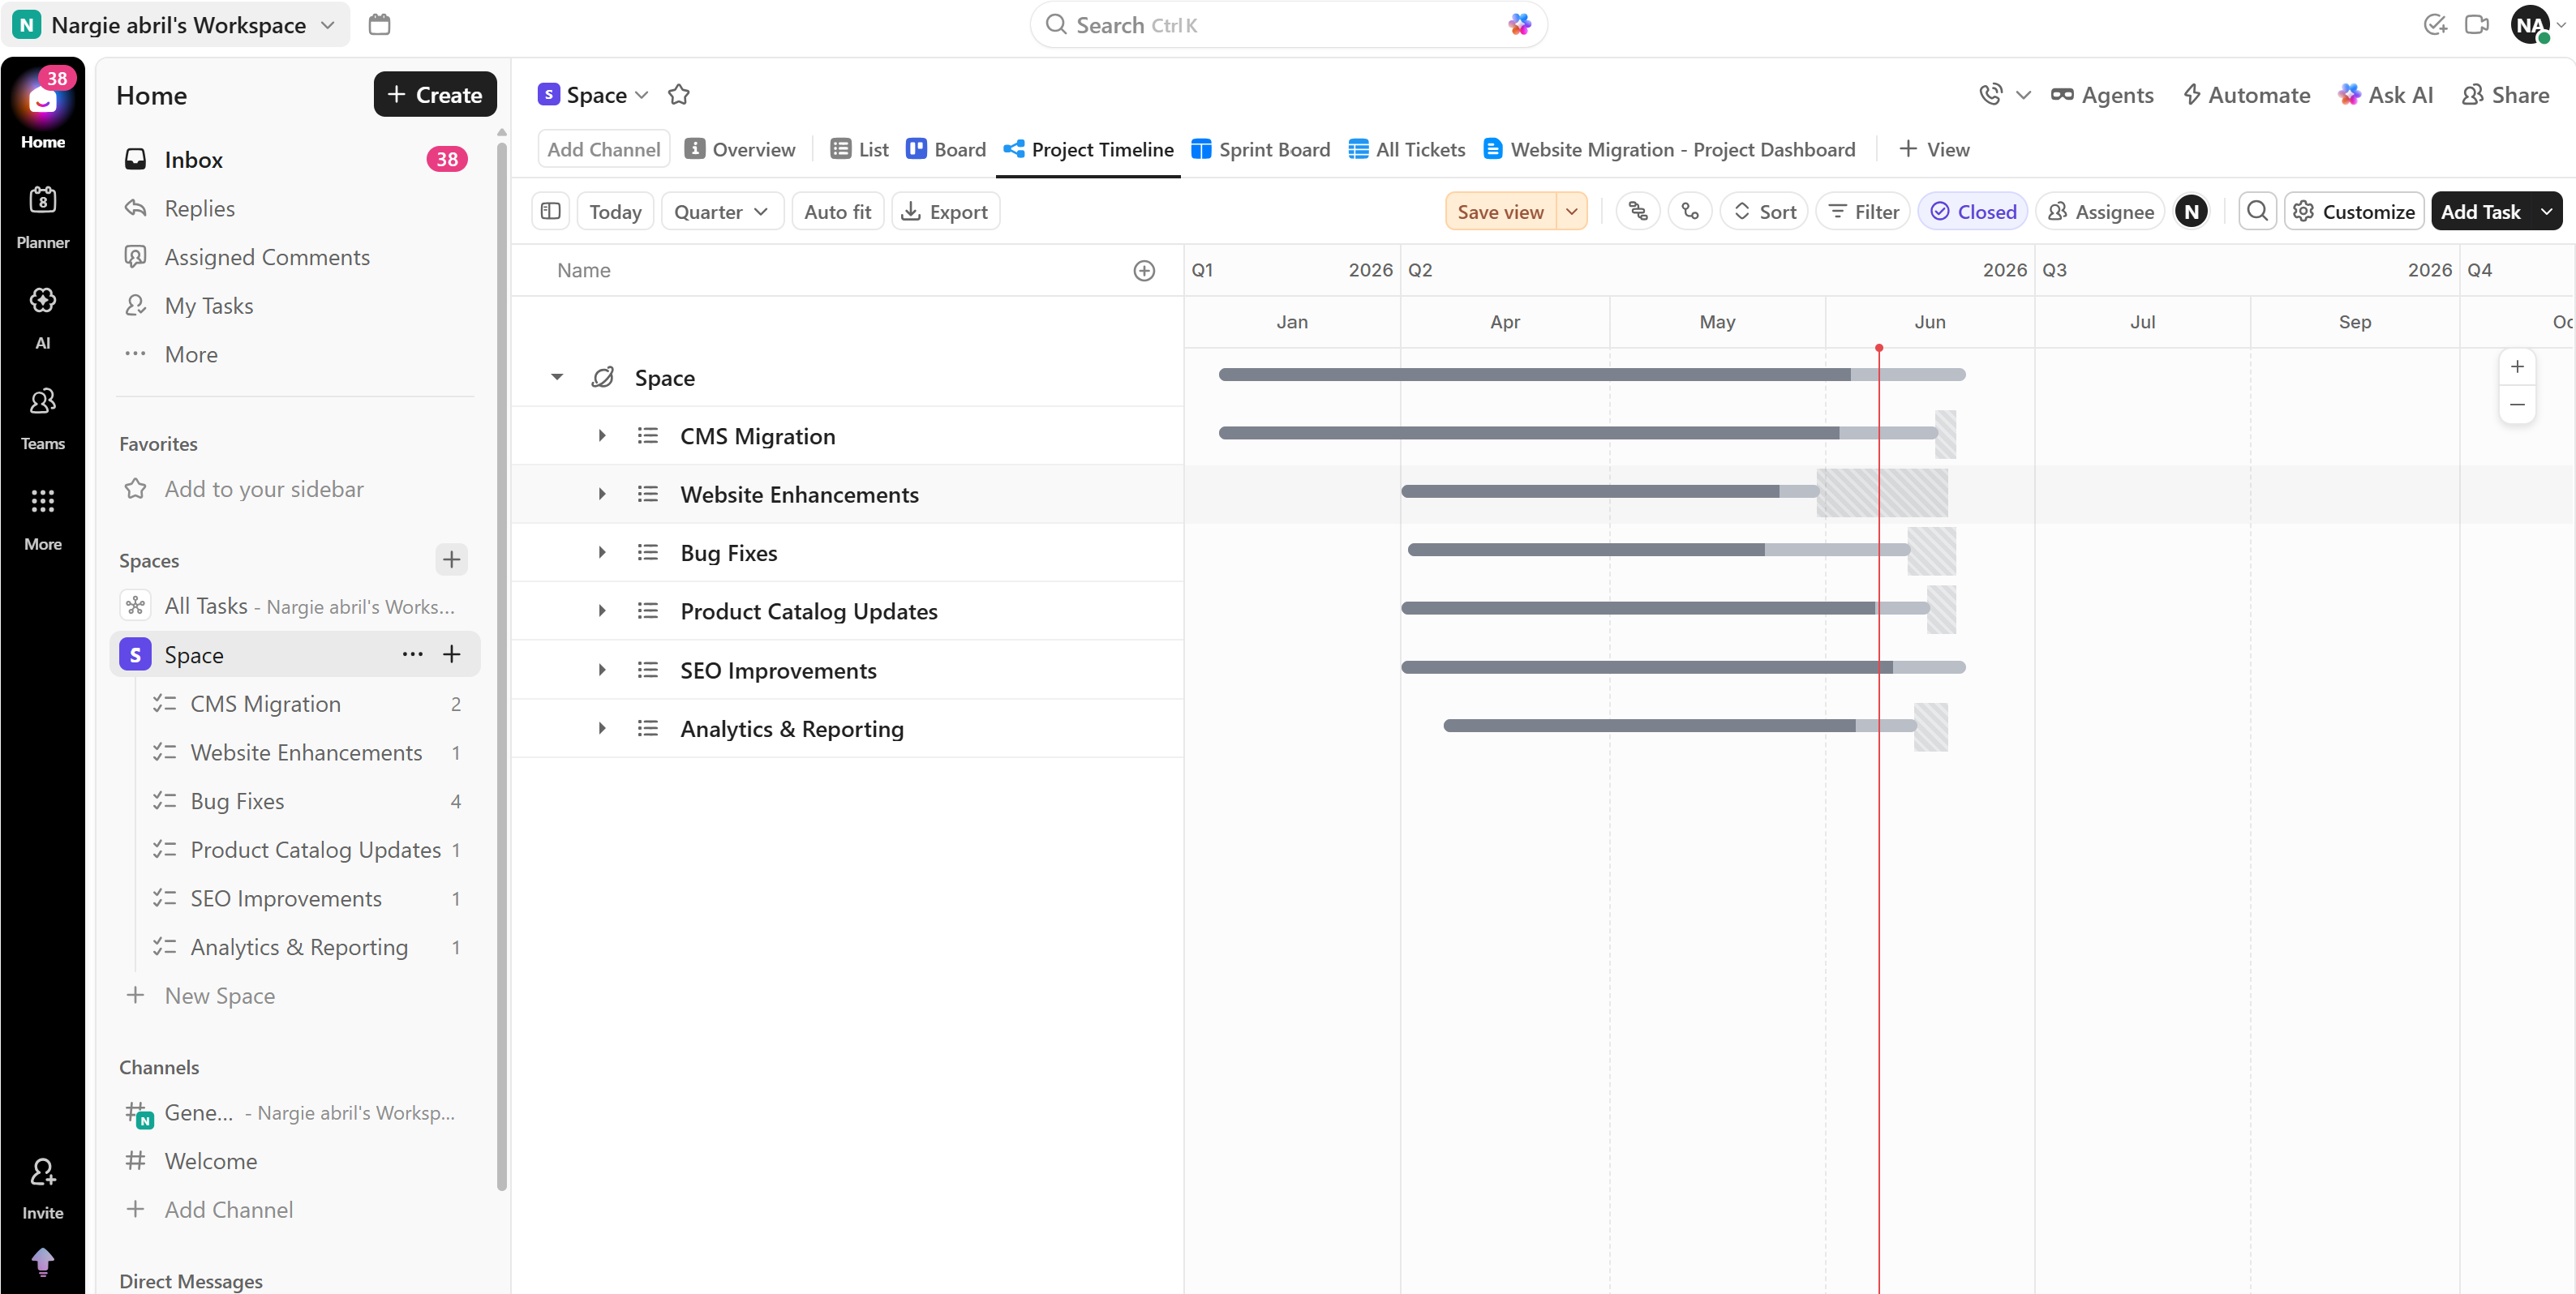
Task: Click the video clip record icon
Action: point(2476,24)
